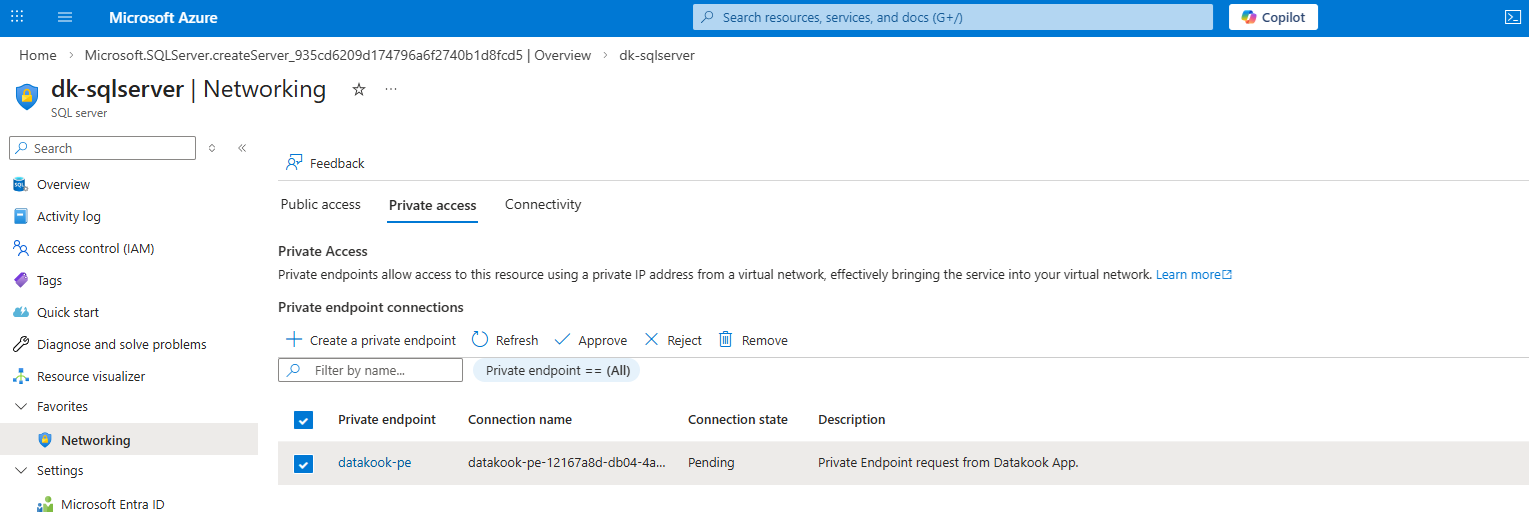Open Microsoft Entra ID settings
The width and height of the screenshot is (1529, 527).
point(113,505)
